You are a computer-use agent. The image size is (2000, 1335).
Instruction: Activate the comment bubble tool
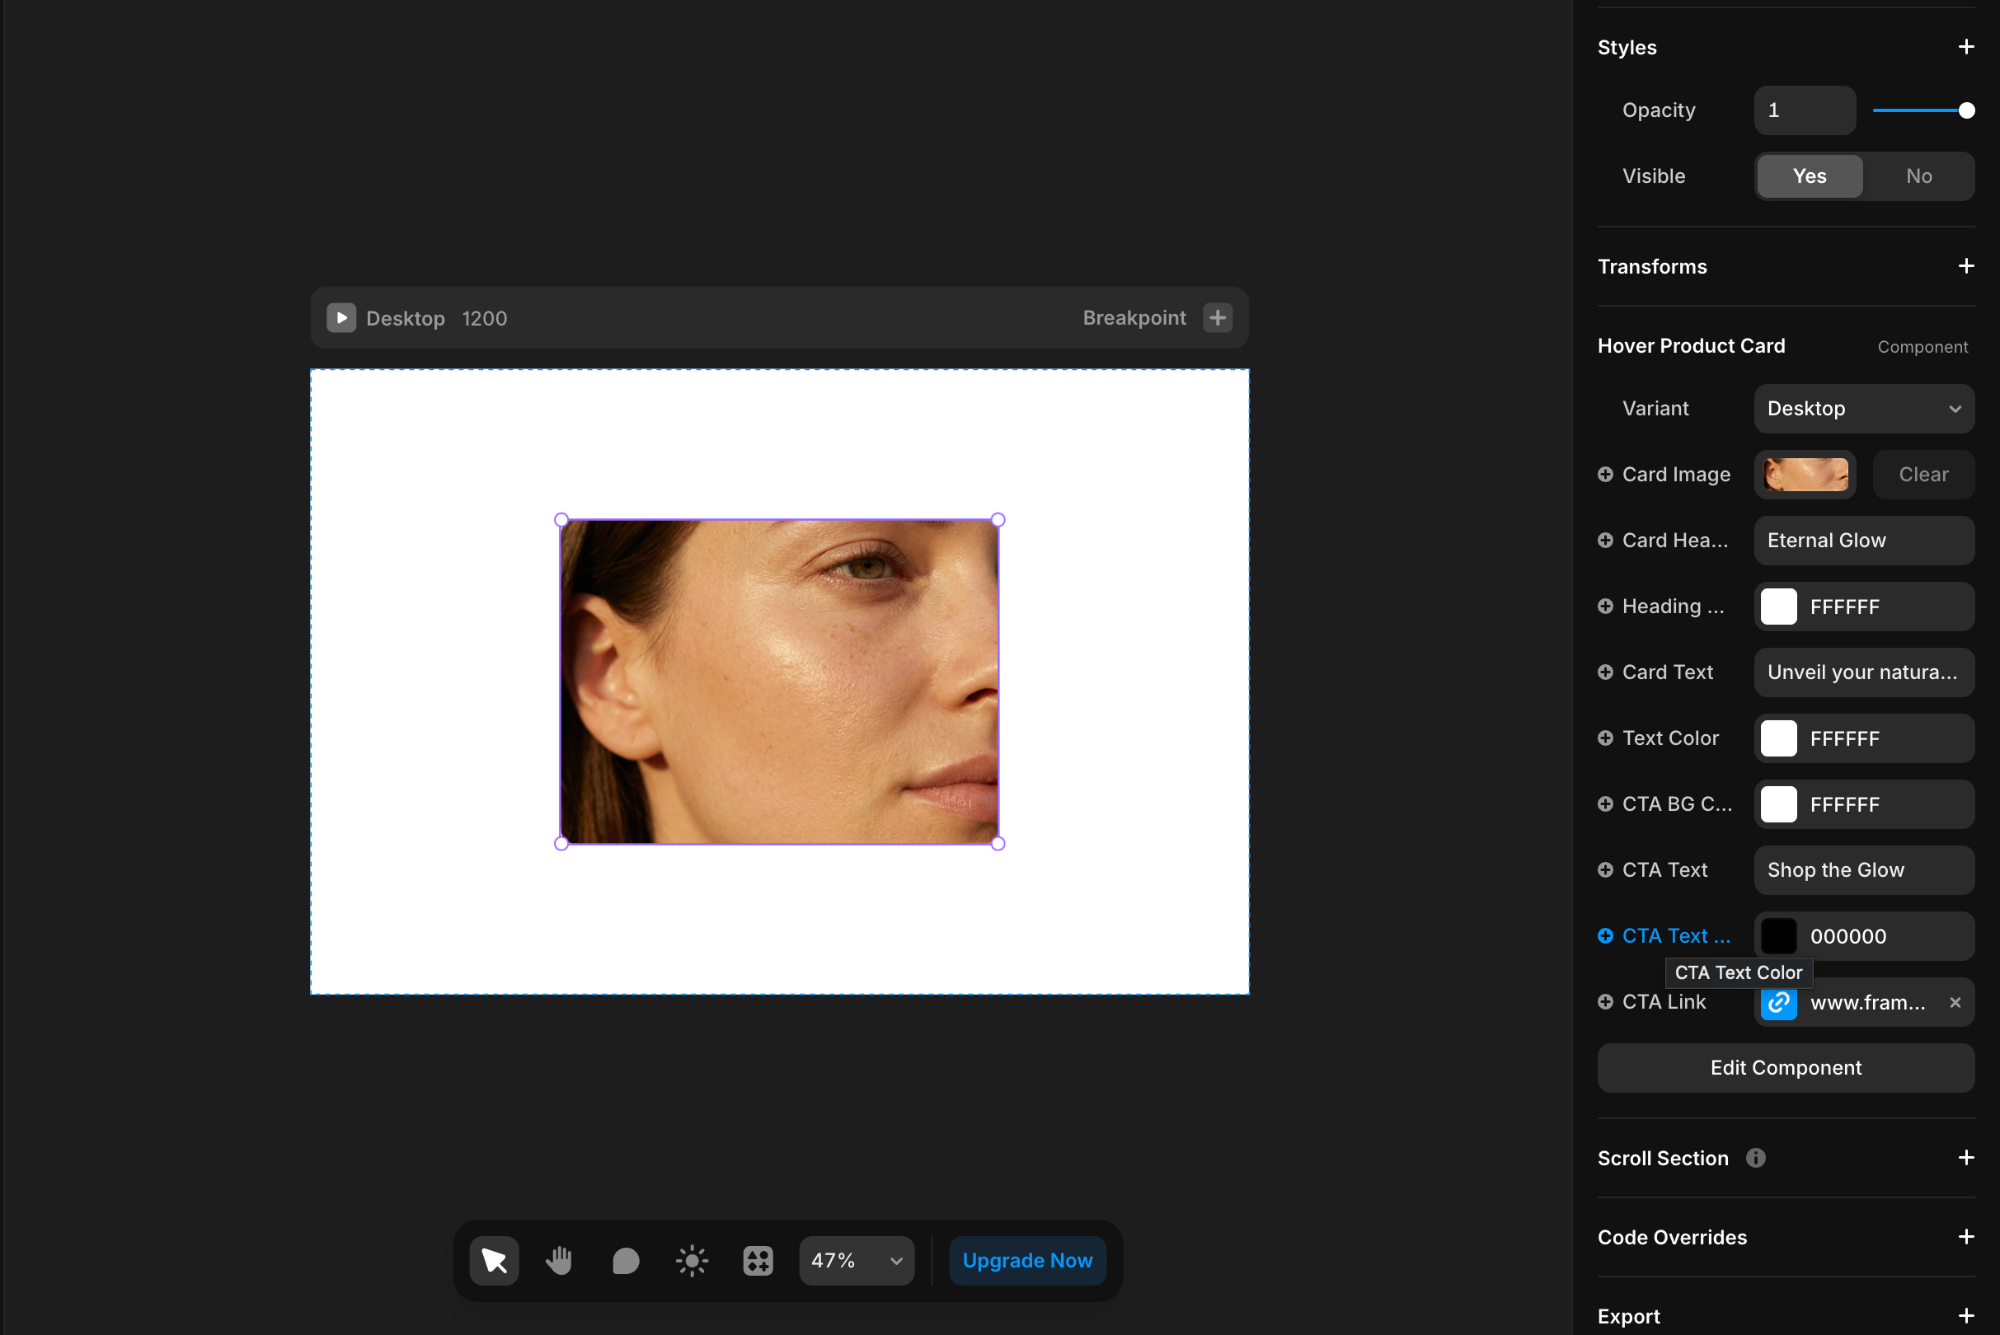click(625, 1261)
